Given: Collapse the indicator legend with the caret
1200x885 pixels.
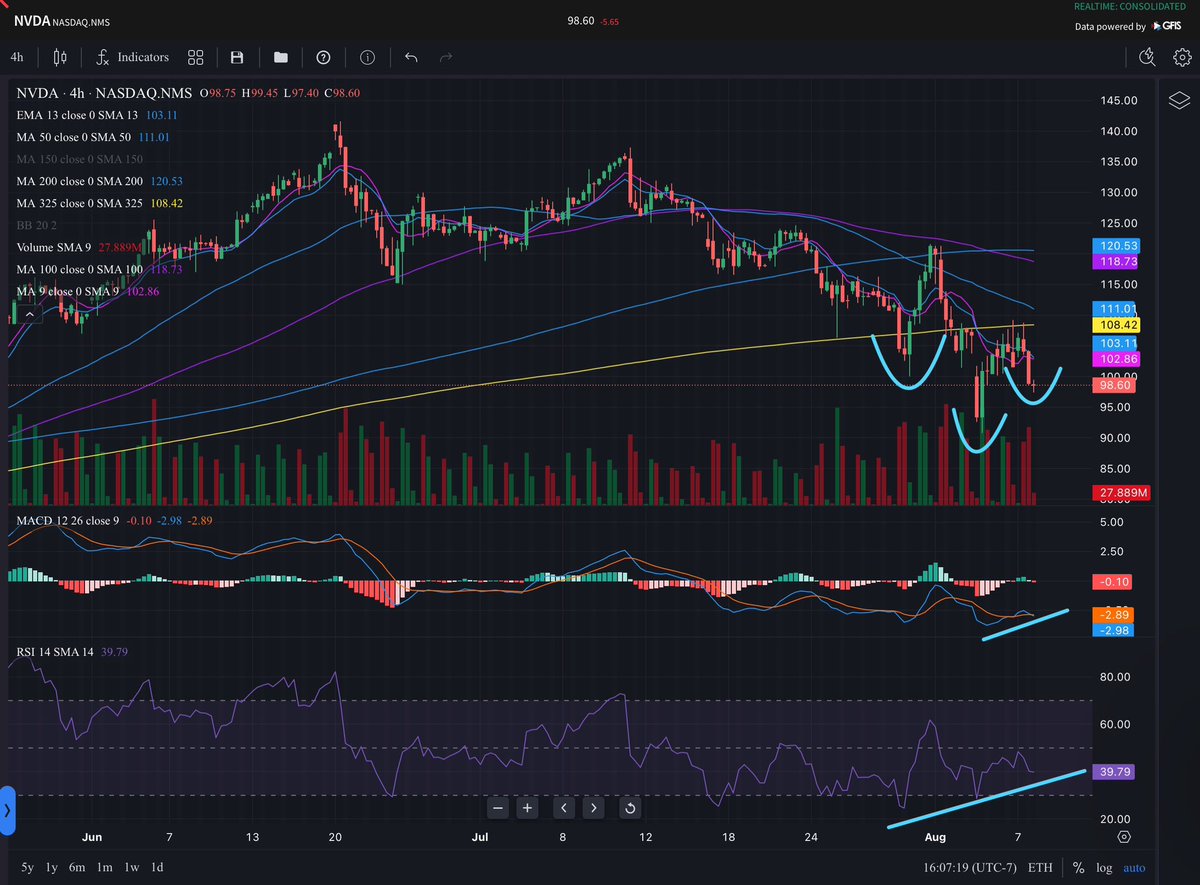Looking at the screenshot, I should pos(29,314).
